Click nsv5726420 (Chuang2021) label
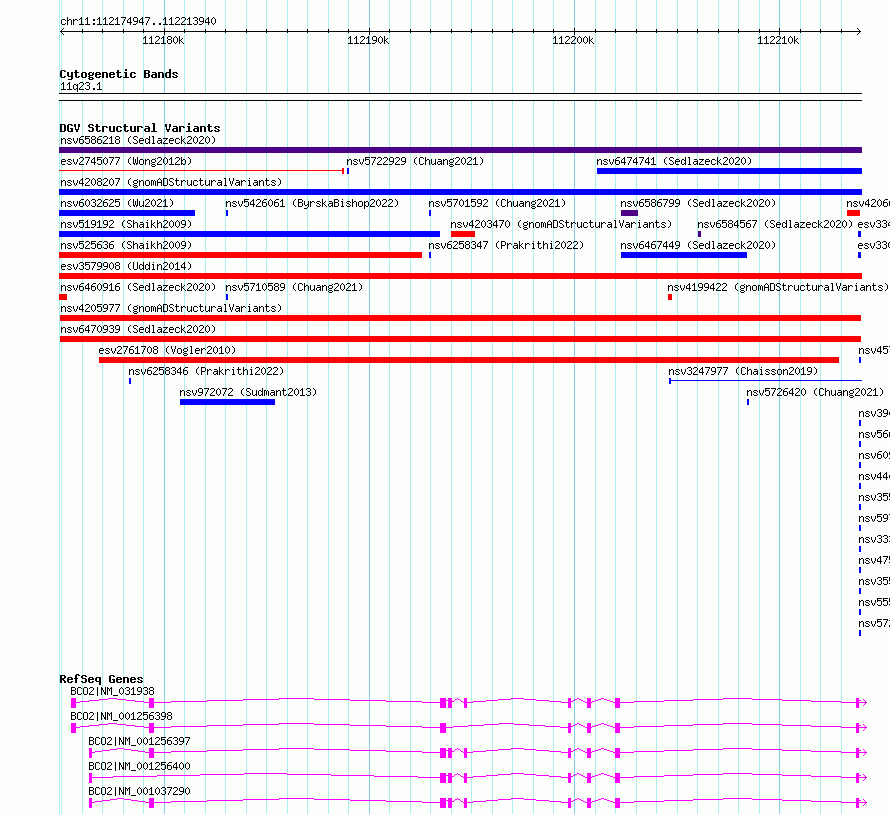Screen dimensions: 890x814 [815, 392]
